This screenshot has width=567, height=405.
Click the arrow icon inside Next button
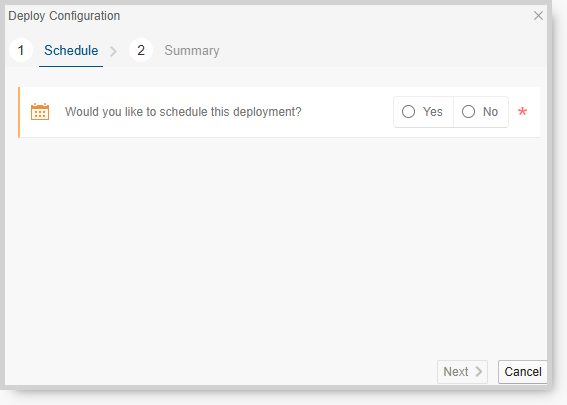point(478,371)
